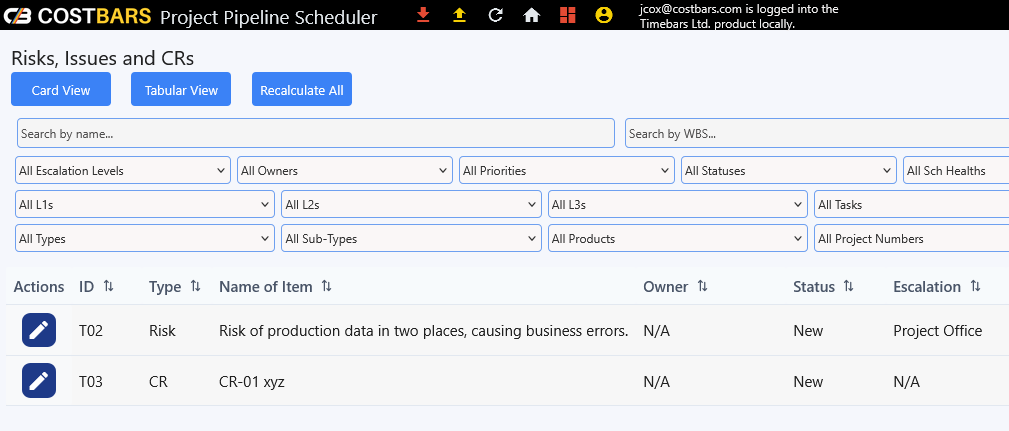Edit CR item T03 with pencil icon
The height and width of the screenshot is (431, 1009).
[x=38, y=382]
